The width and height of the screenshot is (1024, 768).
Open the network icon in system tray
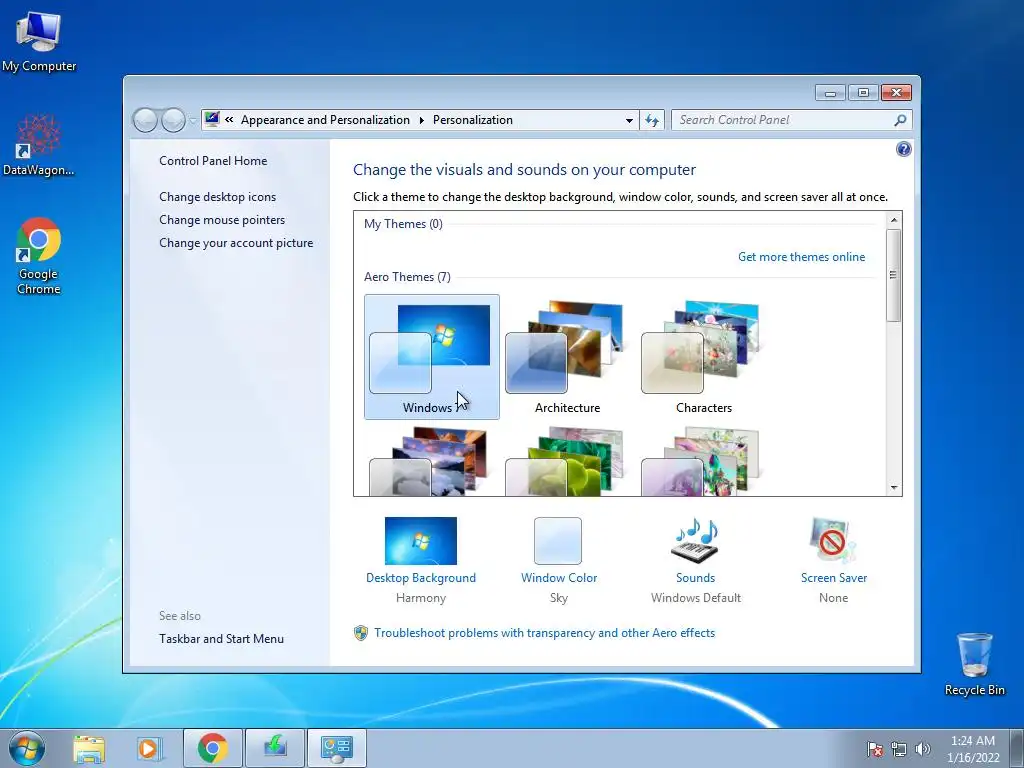click(899, 749)
